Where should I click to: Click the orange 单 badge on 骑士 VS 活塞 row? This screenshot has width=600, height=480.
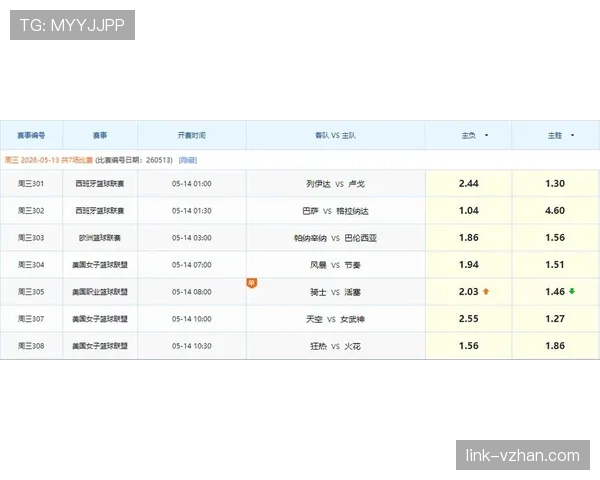tap(251, 283)
